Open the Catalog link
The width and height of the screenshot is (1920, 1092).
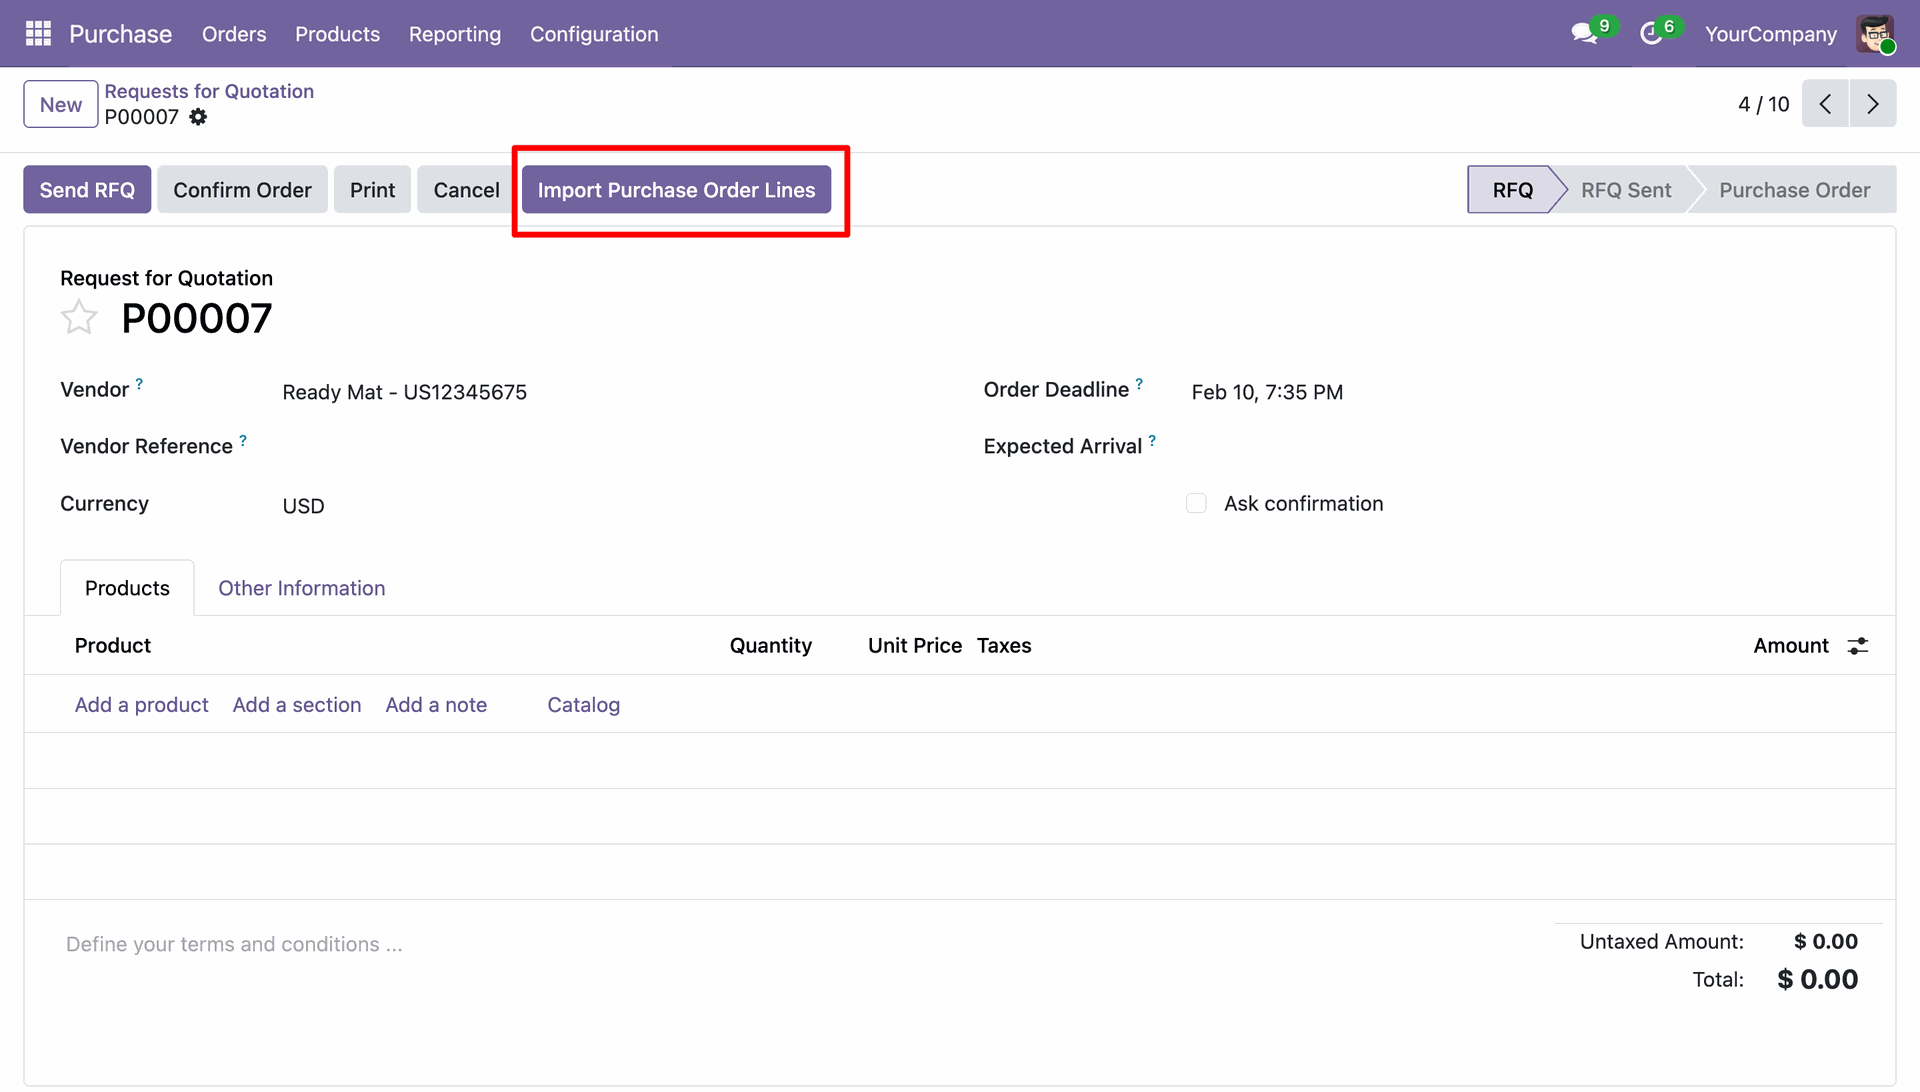pyautogui.click(x=583, y=705)
